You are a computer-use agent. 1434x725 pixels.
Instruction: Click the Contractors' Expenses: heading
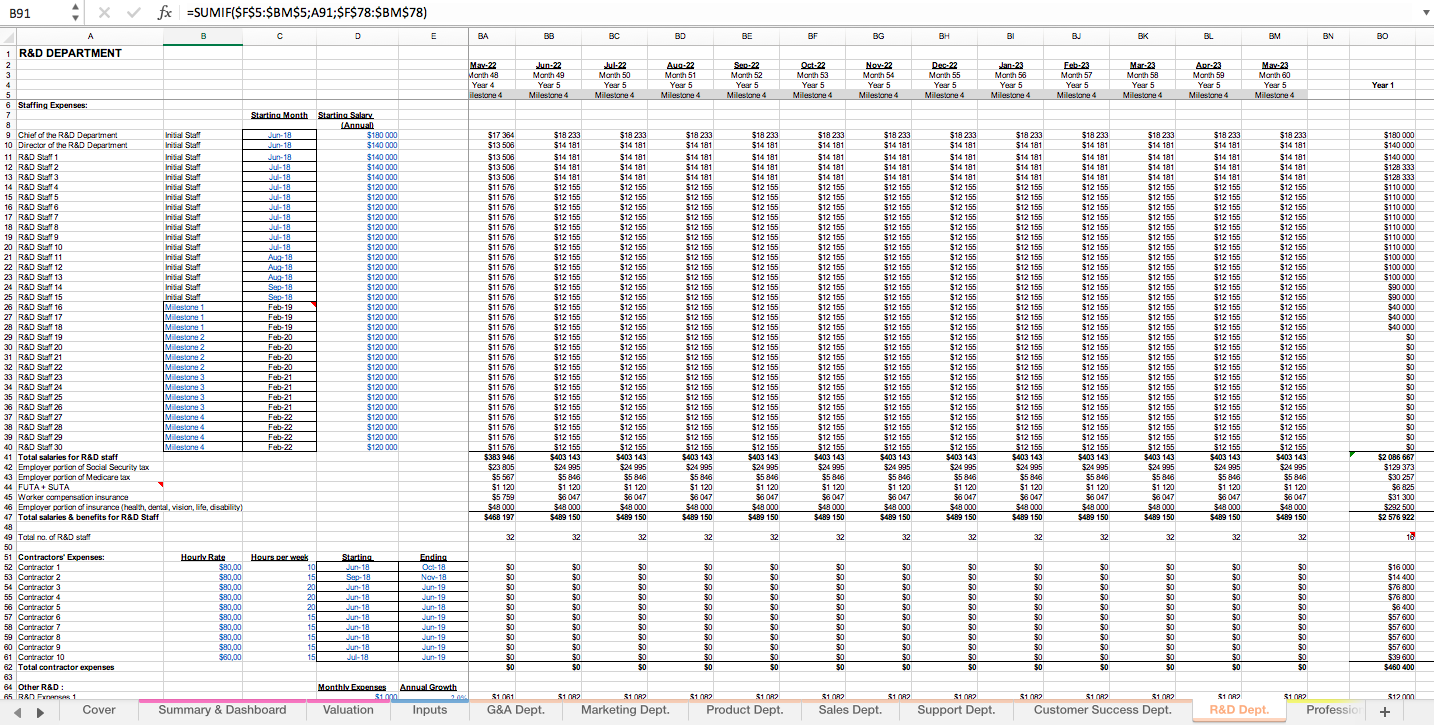[61, 557]
